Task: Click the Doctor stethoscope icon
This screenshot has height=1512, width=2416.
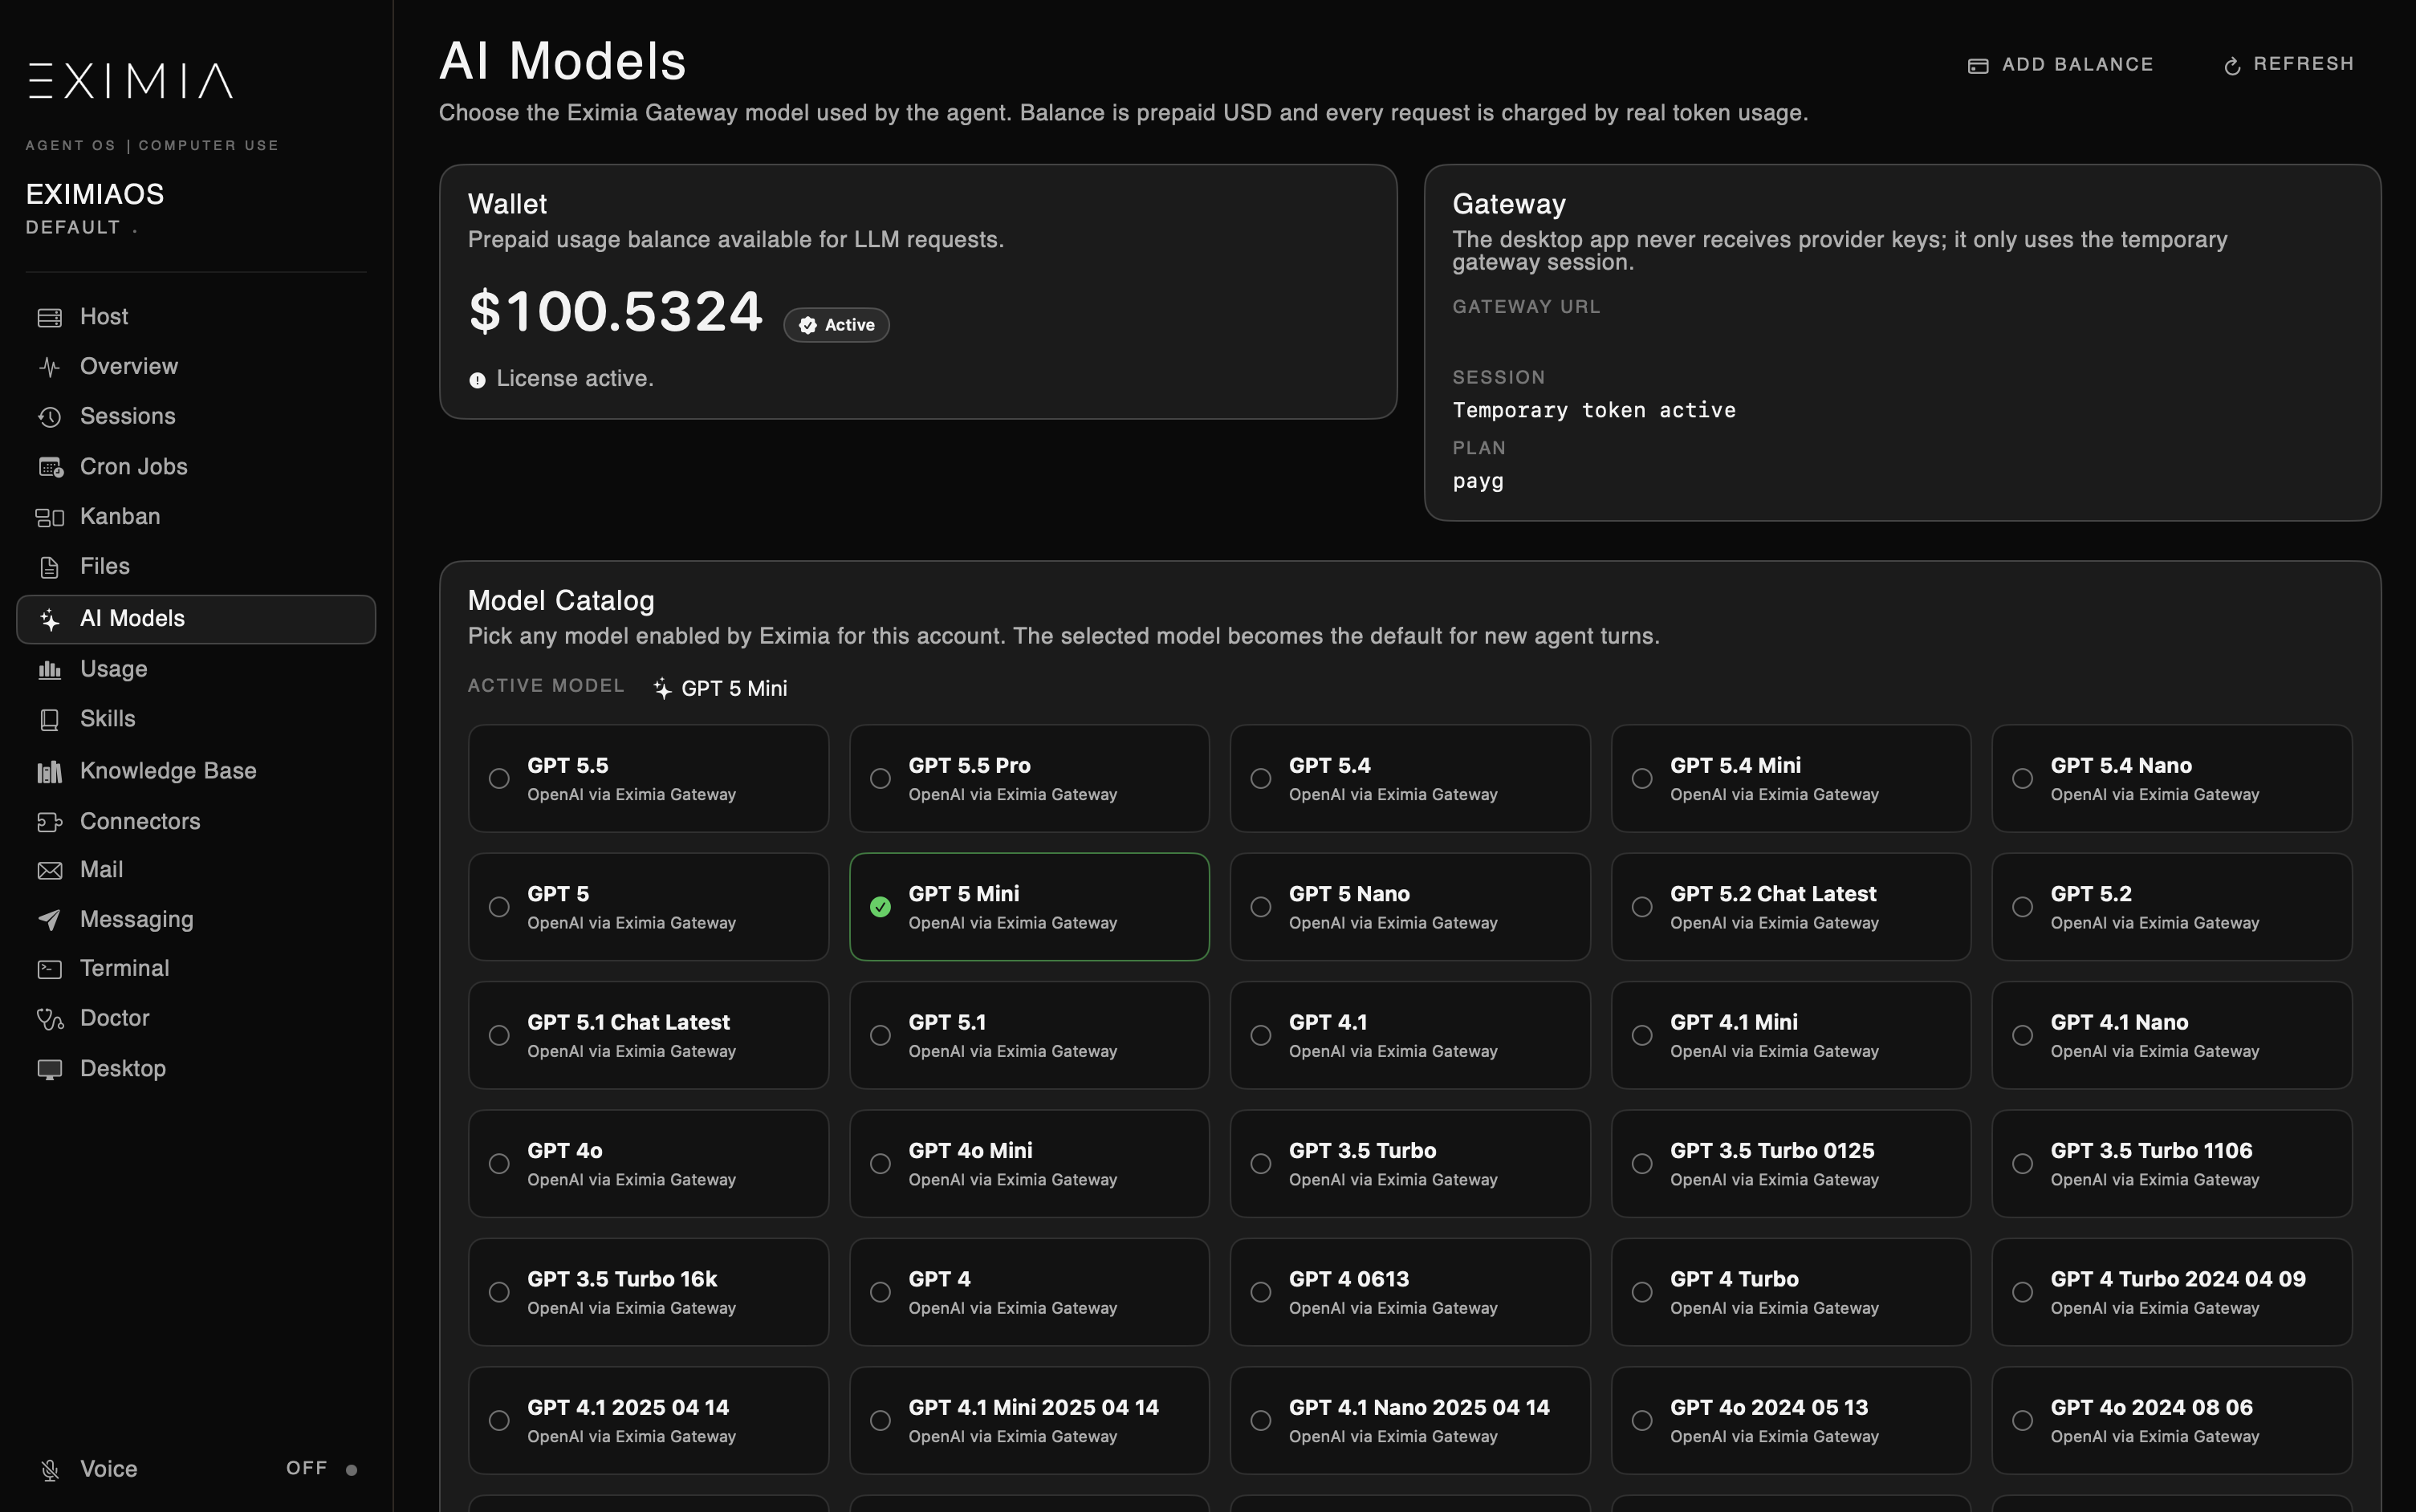Action: [50, 1019]
